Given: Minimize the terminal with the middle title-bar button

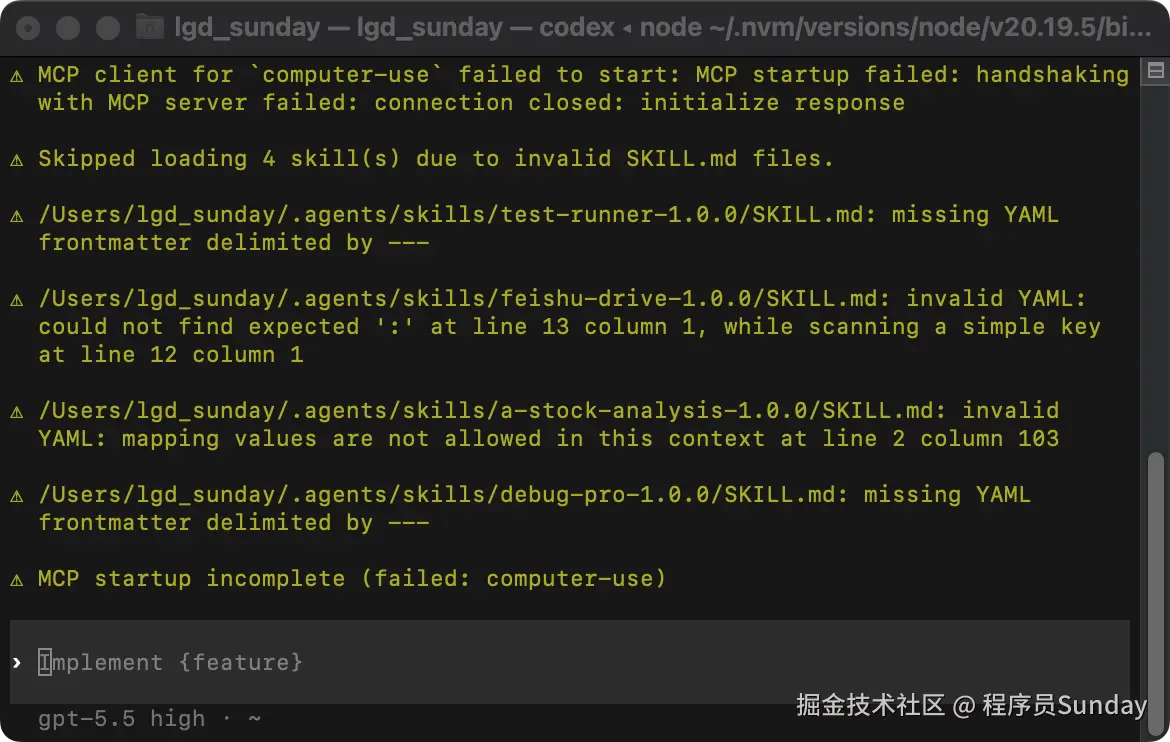Looking at the screenshot, I should (x=68, y=28).
